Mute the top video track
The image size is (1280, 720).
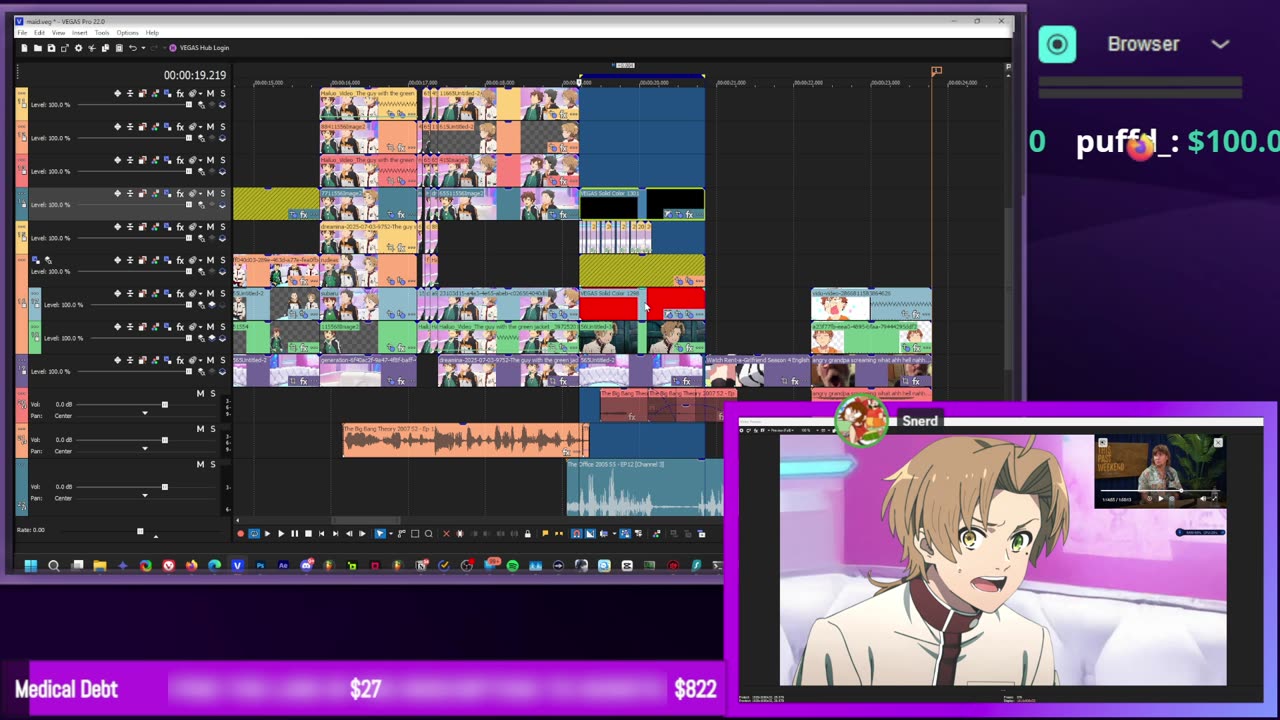click(x=210, y=93)
